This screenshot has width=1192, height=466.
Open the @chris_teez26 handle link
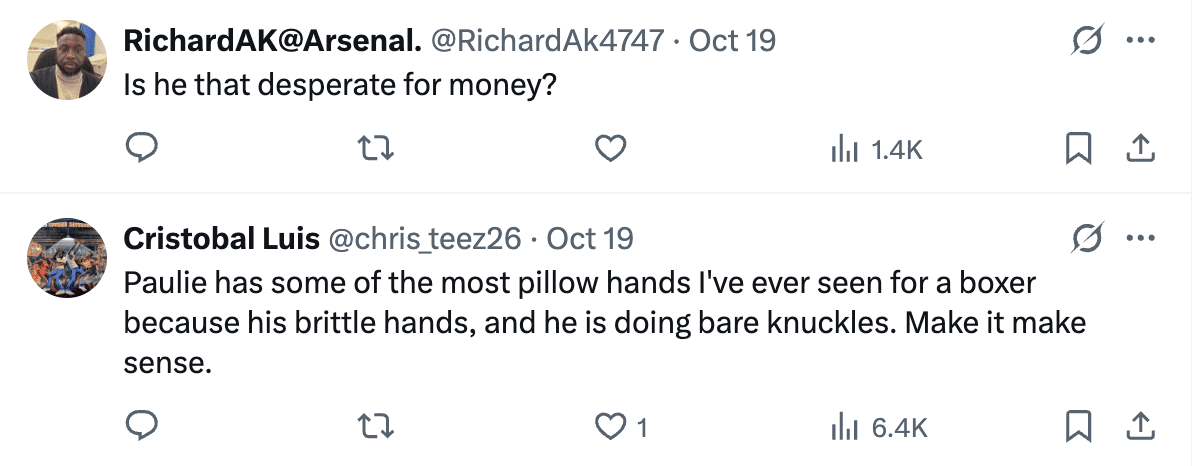tap(425, 239)
